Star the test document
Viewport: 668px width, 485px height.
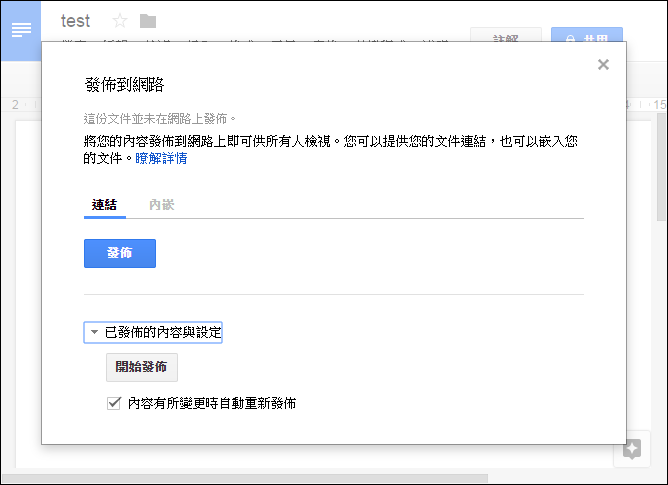point(120,20)
